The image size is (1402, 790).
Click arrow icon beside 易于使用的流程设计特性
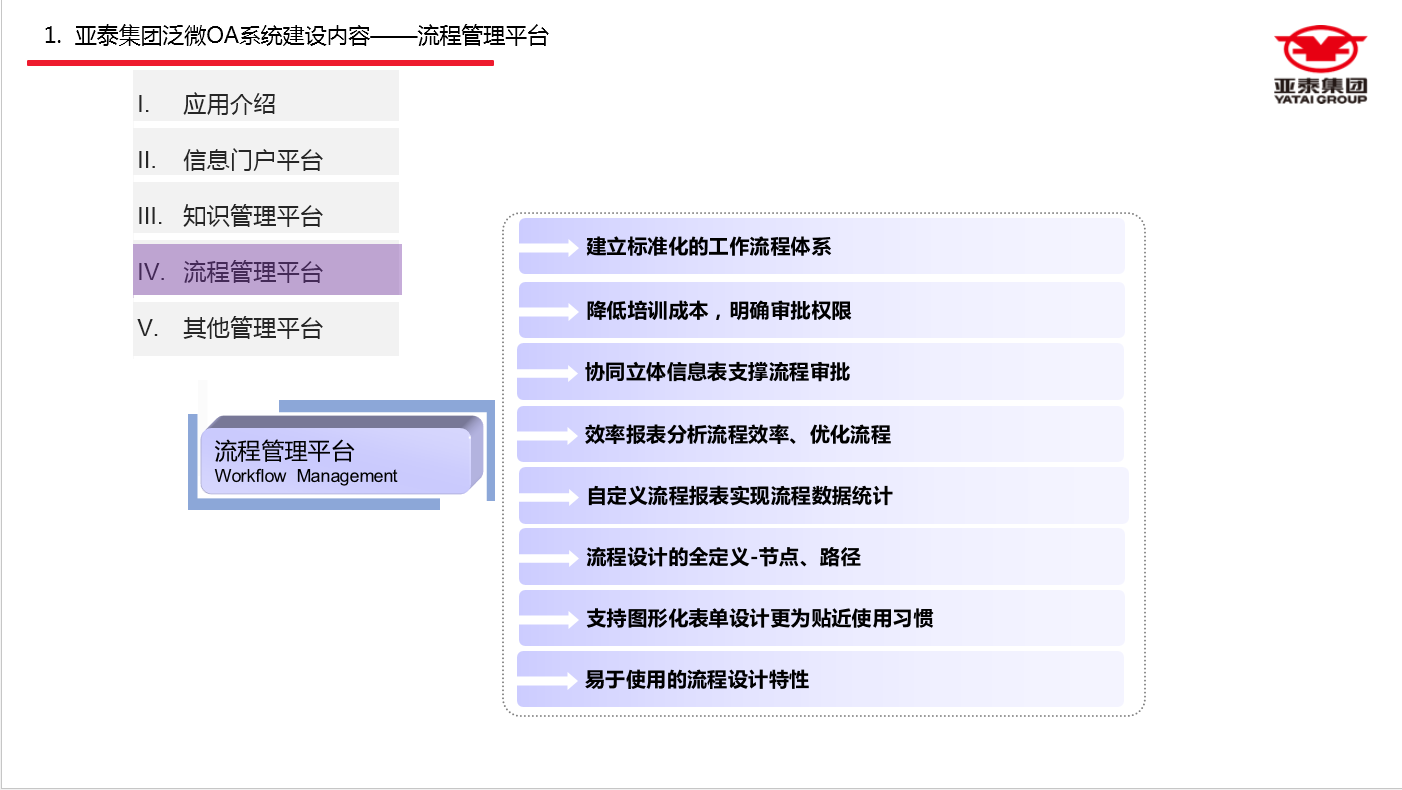[548, 681]
